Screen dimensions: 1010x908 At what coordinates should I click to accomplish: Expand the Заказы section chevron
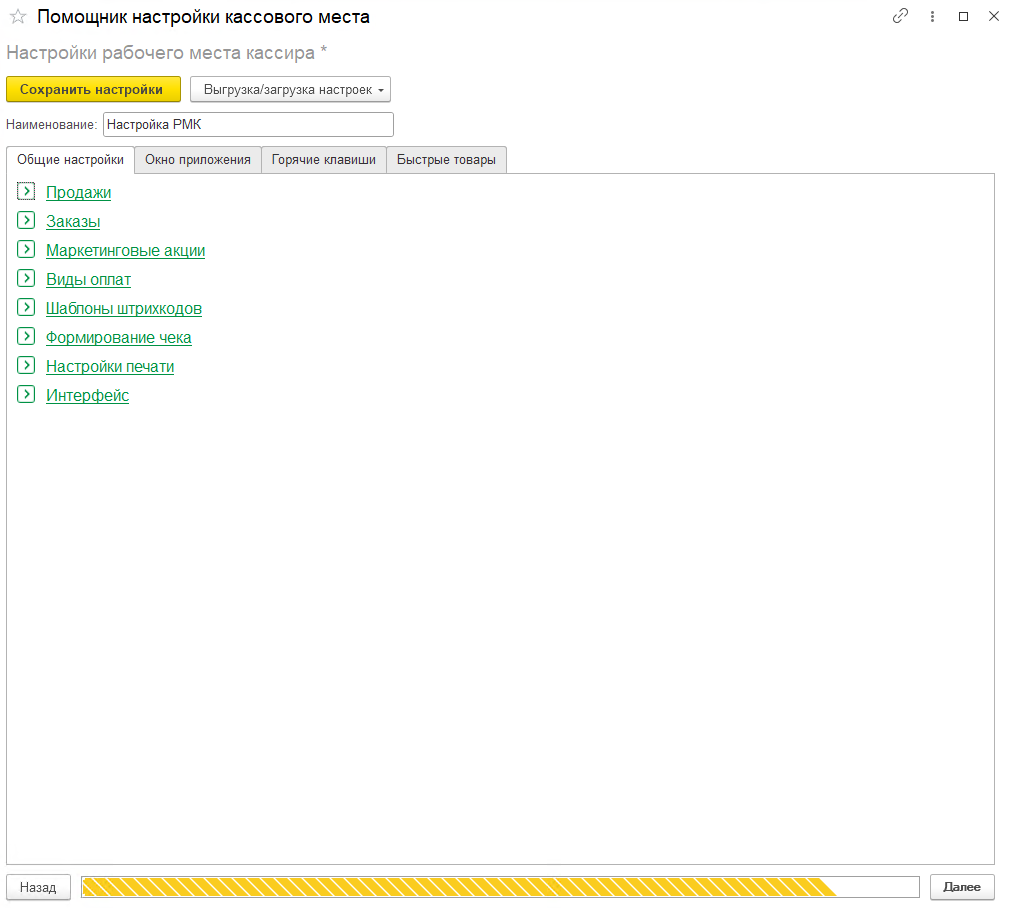click(x=26, y=221)
